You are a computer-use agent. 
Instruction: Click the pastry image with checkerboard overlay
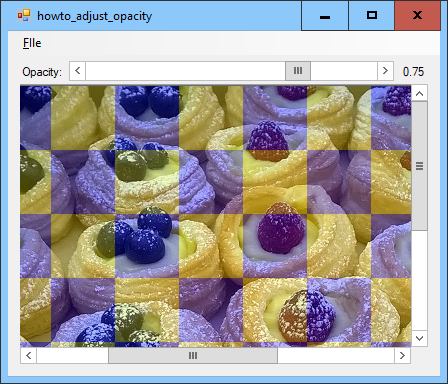coord(216,216)
